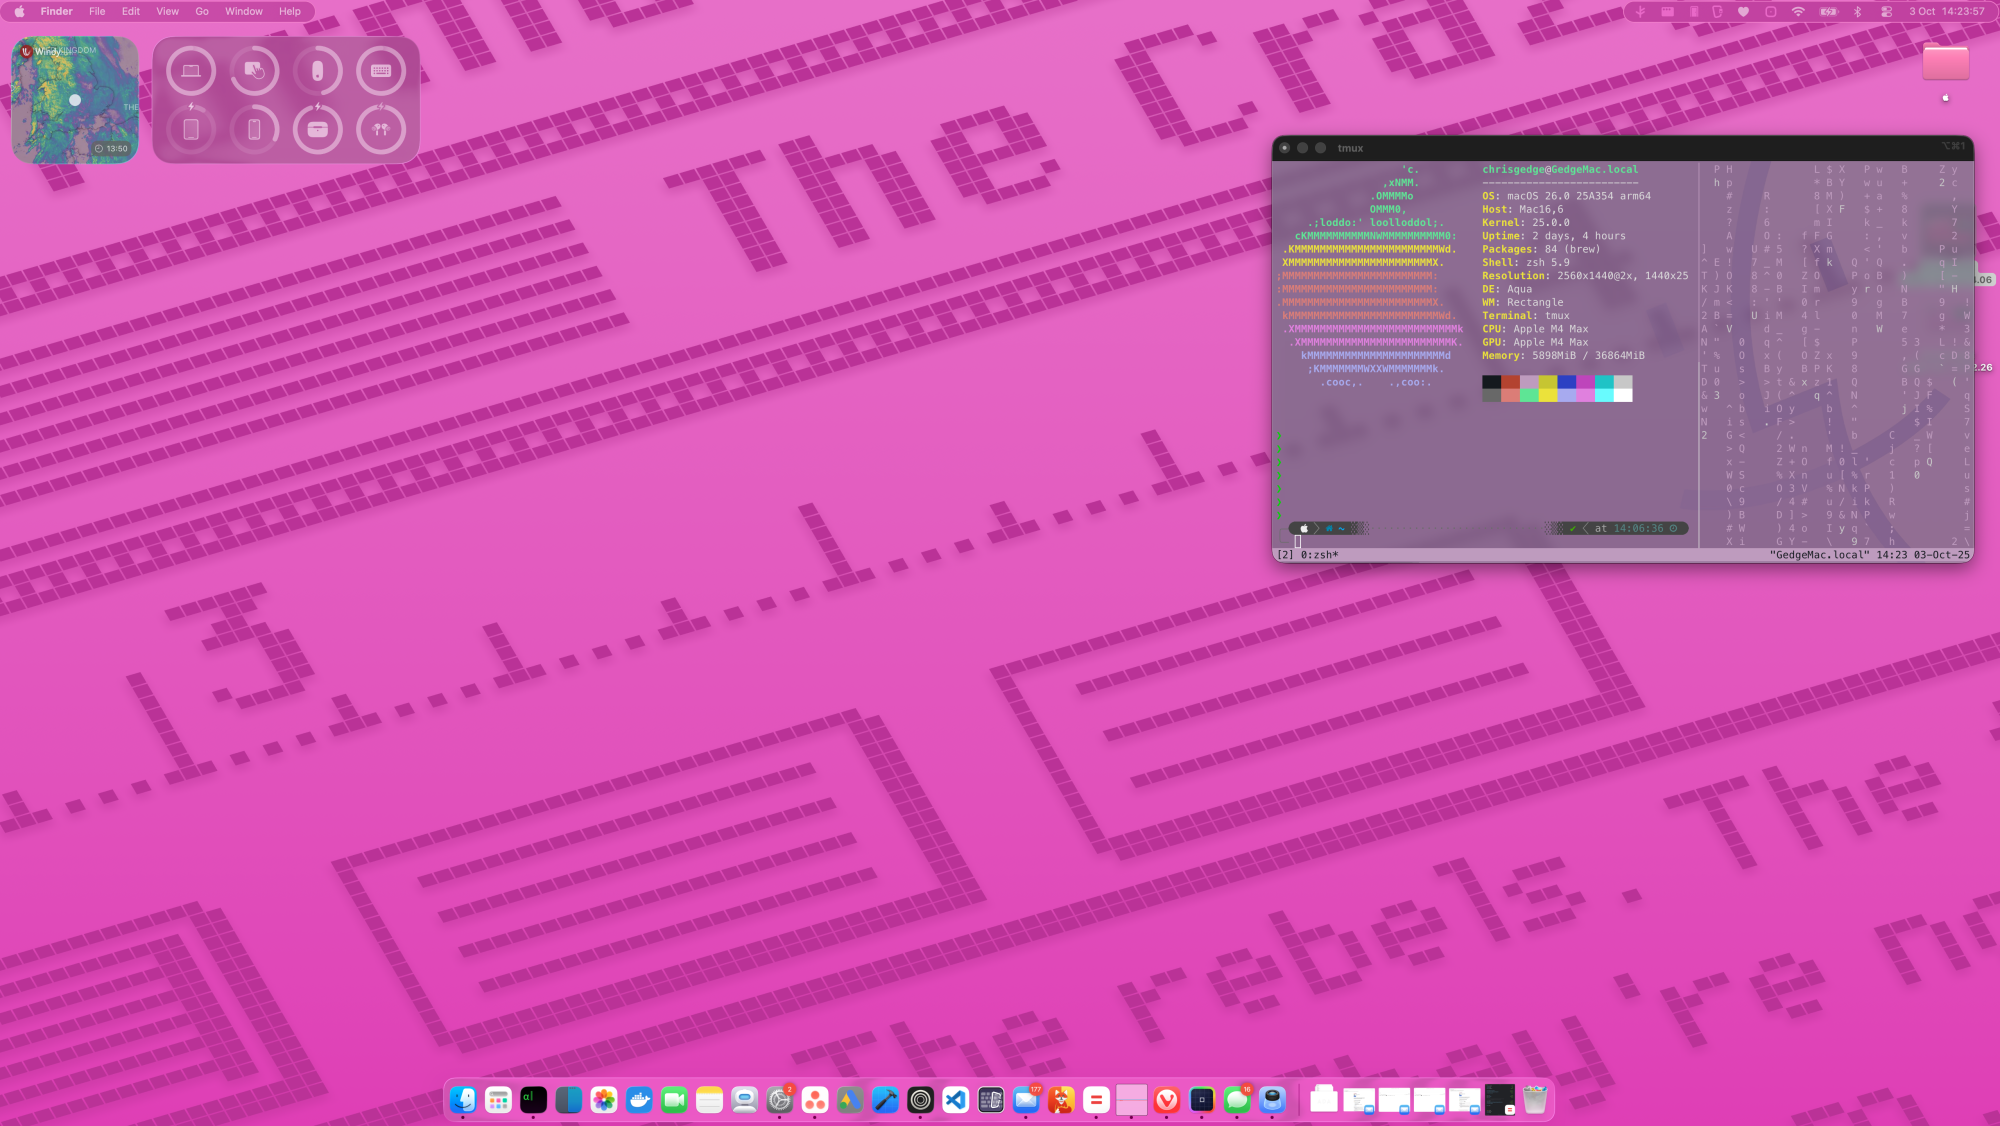Click the AirPods battery ring widget

[x=381, y=130]
